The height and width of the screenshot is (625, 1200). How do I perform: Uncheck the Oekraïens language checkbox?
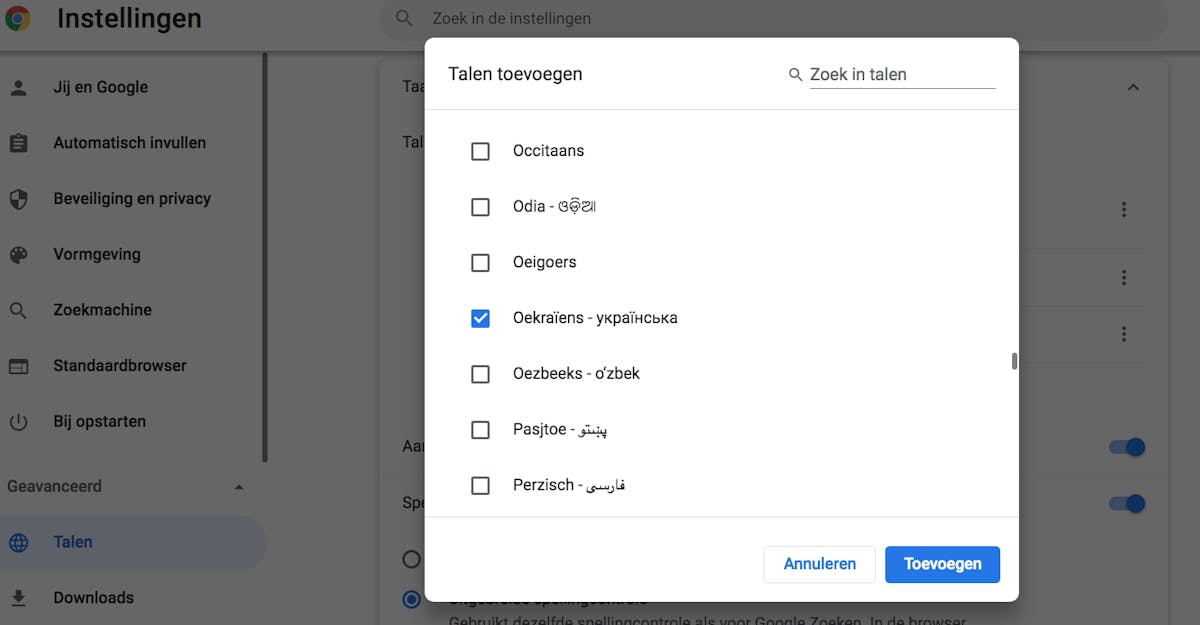480,318
